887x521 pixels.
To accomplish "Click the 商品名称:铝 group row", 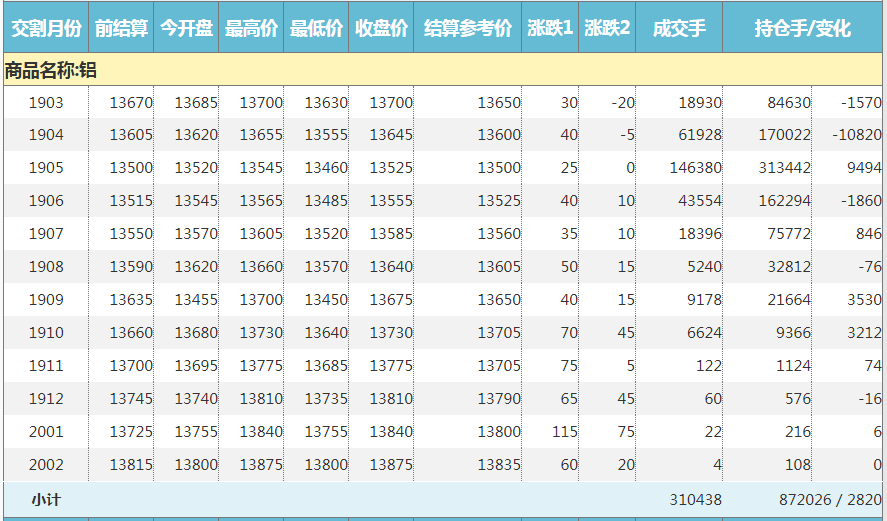I will tap(50, 70).
